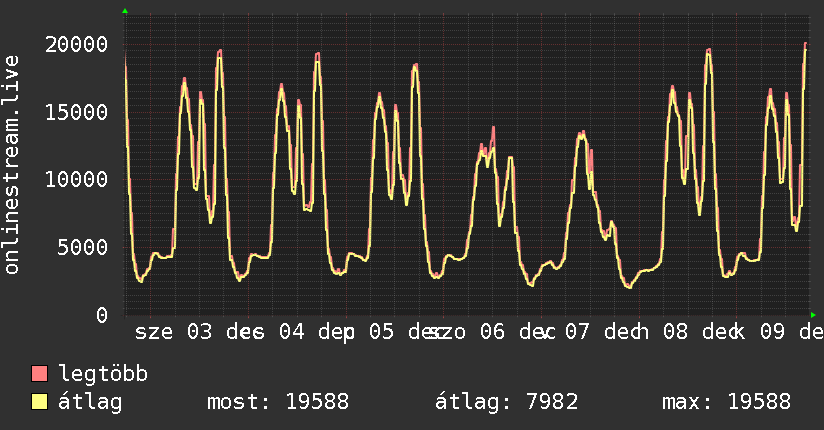The width and height of the screenshot is (824, 430).
Task: Click the 15000 y-axis label
Action: point(77,112)
